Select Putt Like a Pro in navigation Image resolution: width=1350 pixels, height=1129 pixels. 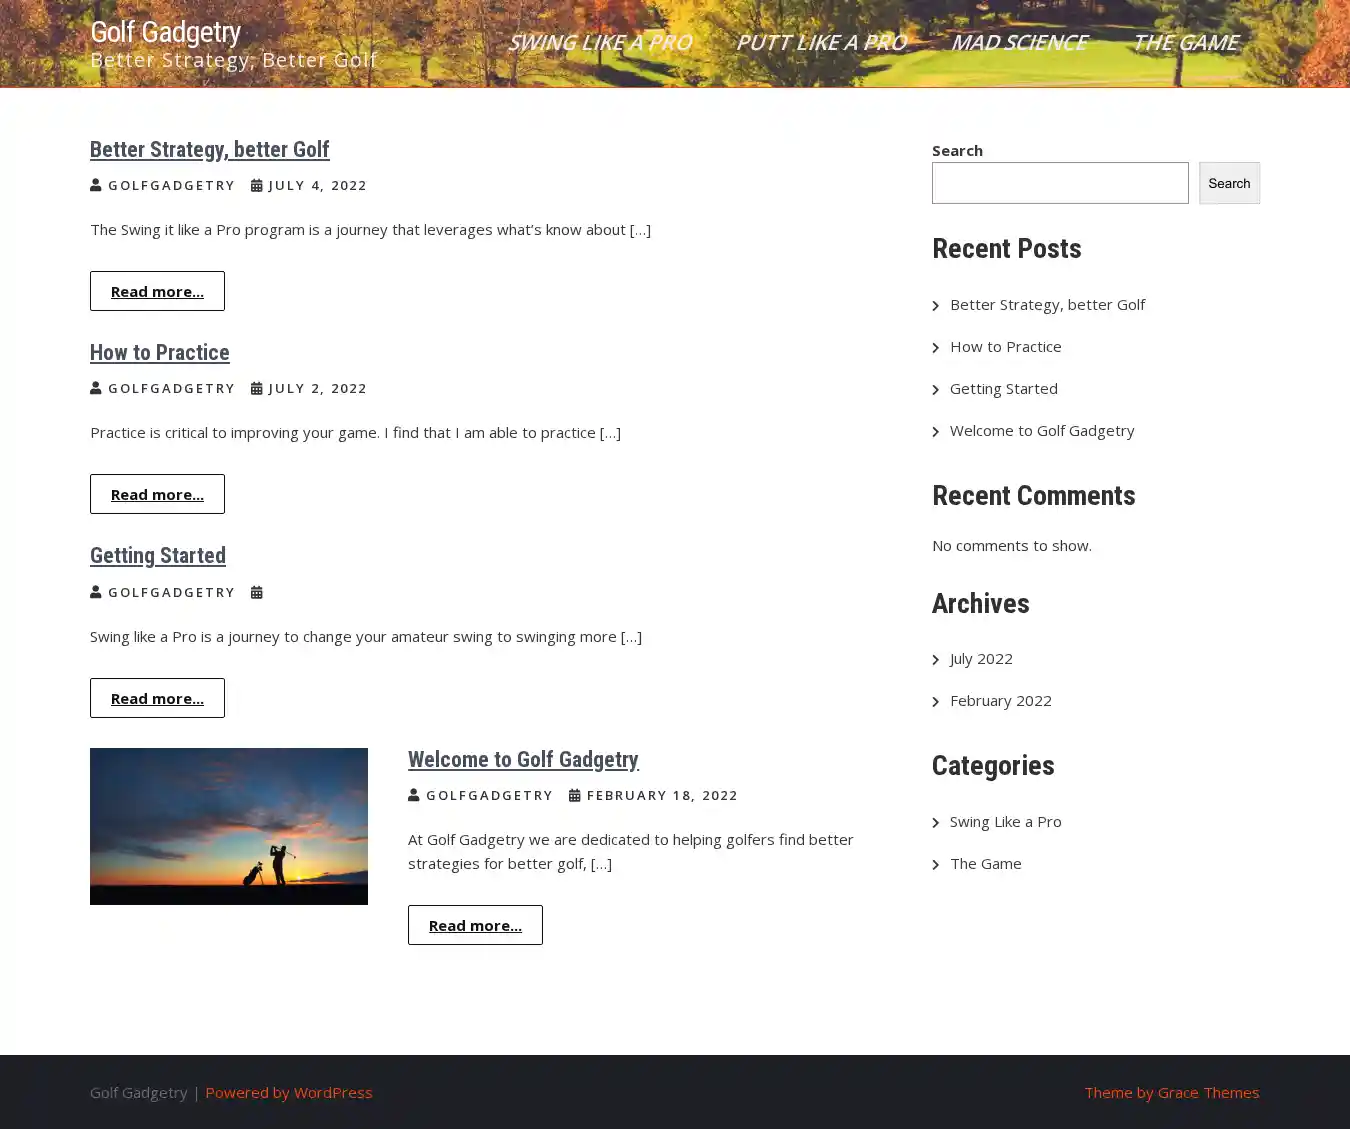pyautogui.click(x=820, y=42)
